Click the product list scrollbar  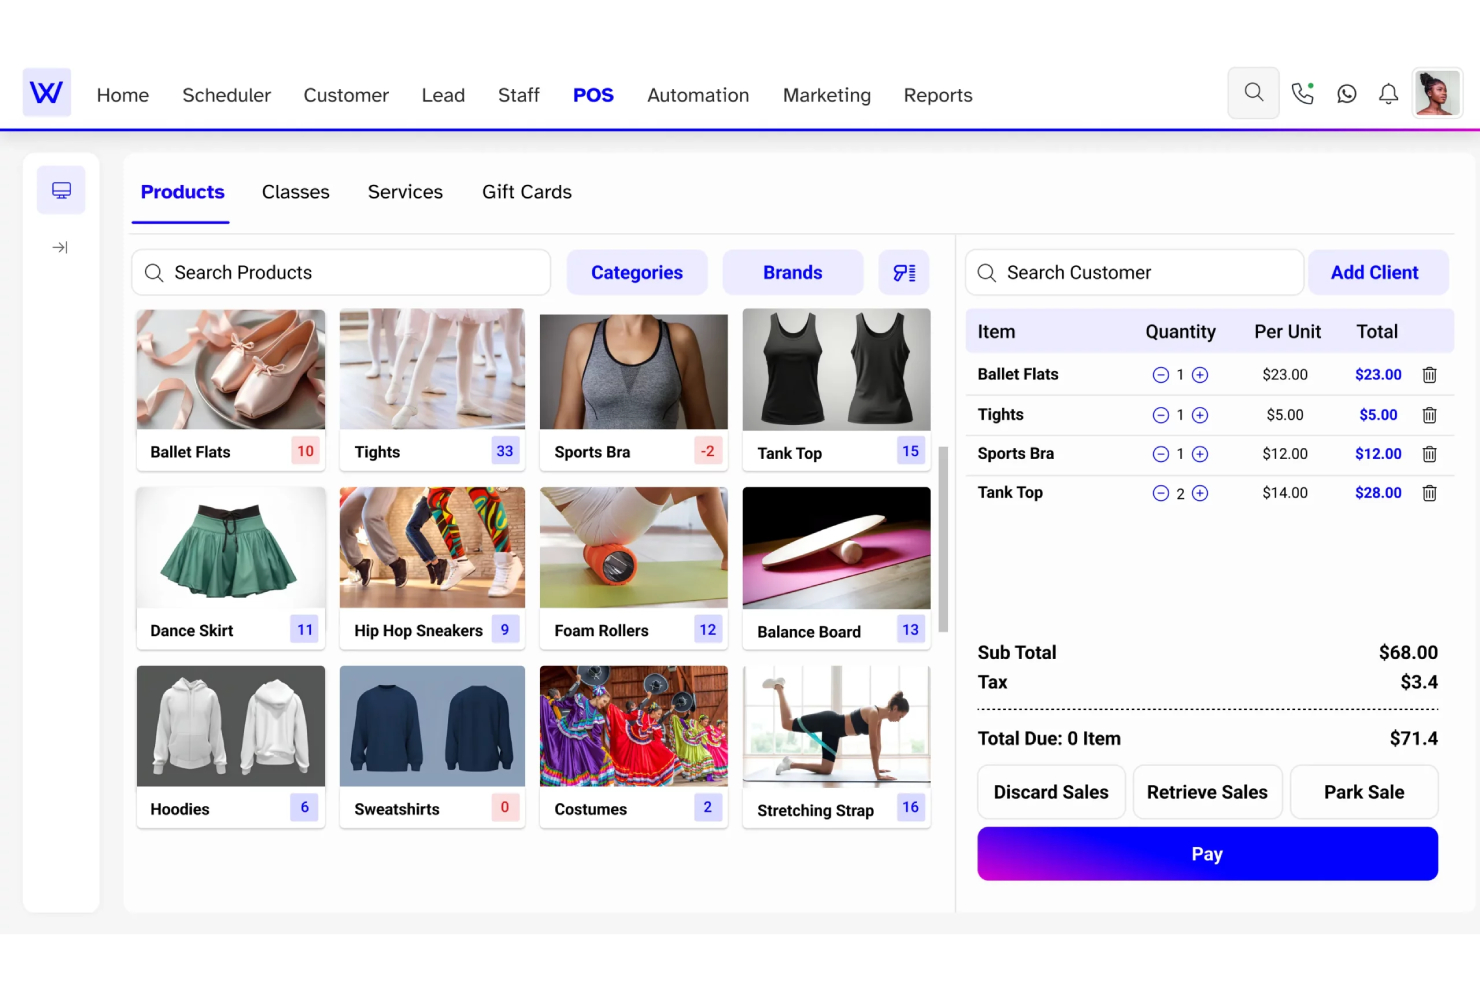(943, 540)
